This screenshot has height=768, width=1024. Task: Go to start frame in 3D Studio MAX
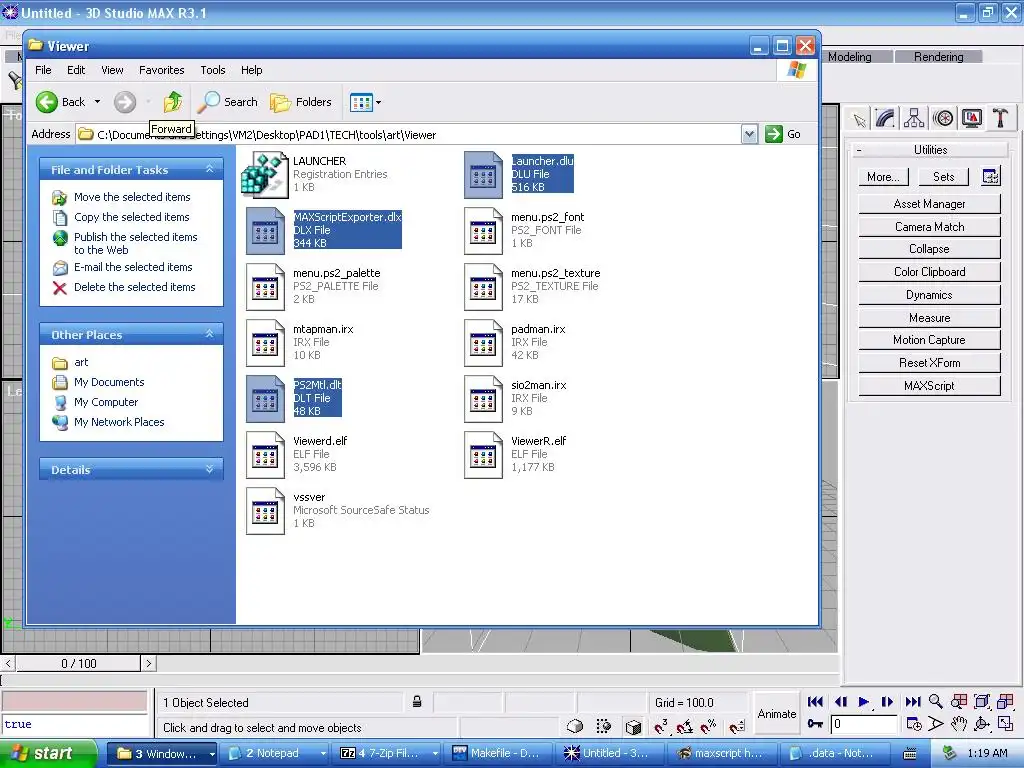coord(815,702)
